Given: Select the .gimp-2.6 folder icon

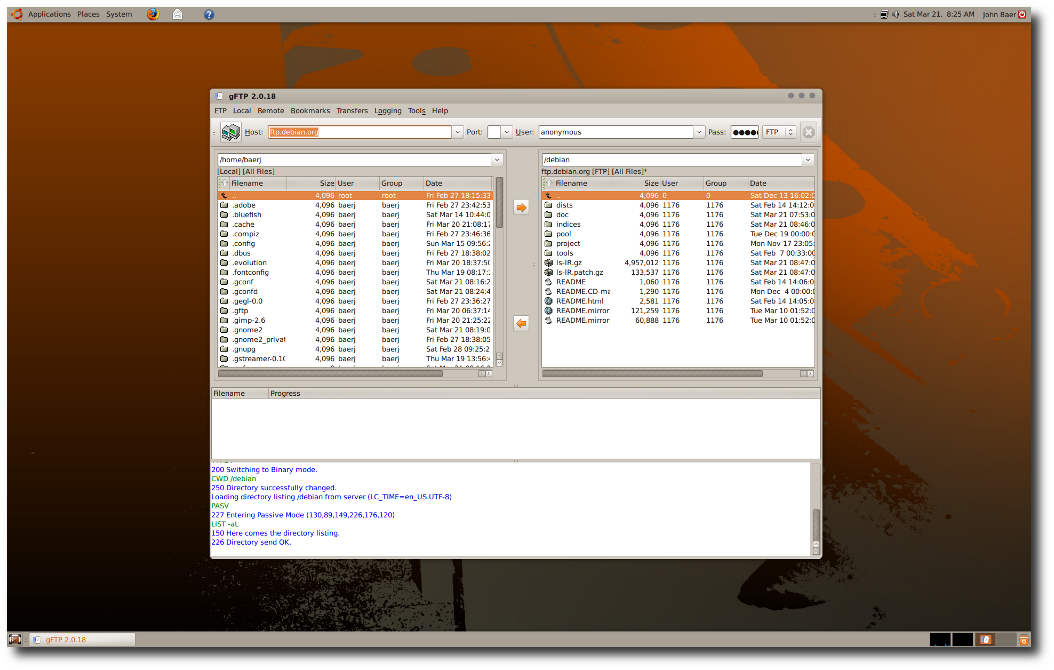Looking at the screenshot, I should (224, 321).
